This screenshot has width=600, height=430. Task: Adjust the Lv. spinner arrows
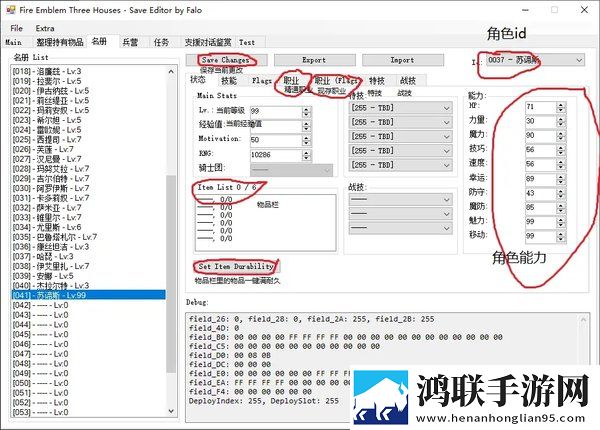click(x=306, y=112)
